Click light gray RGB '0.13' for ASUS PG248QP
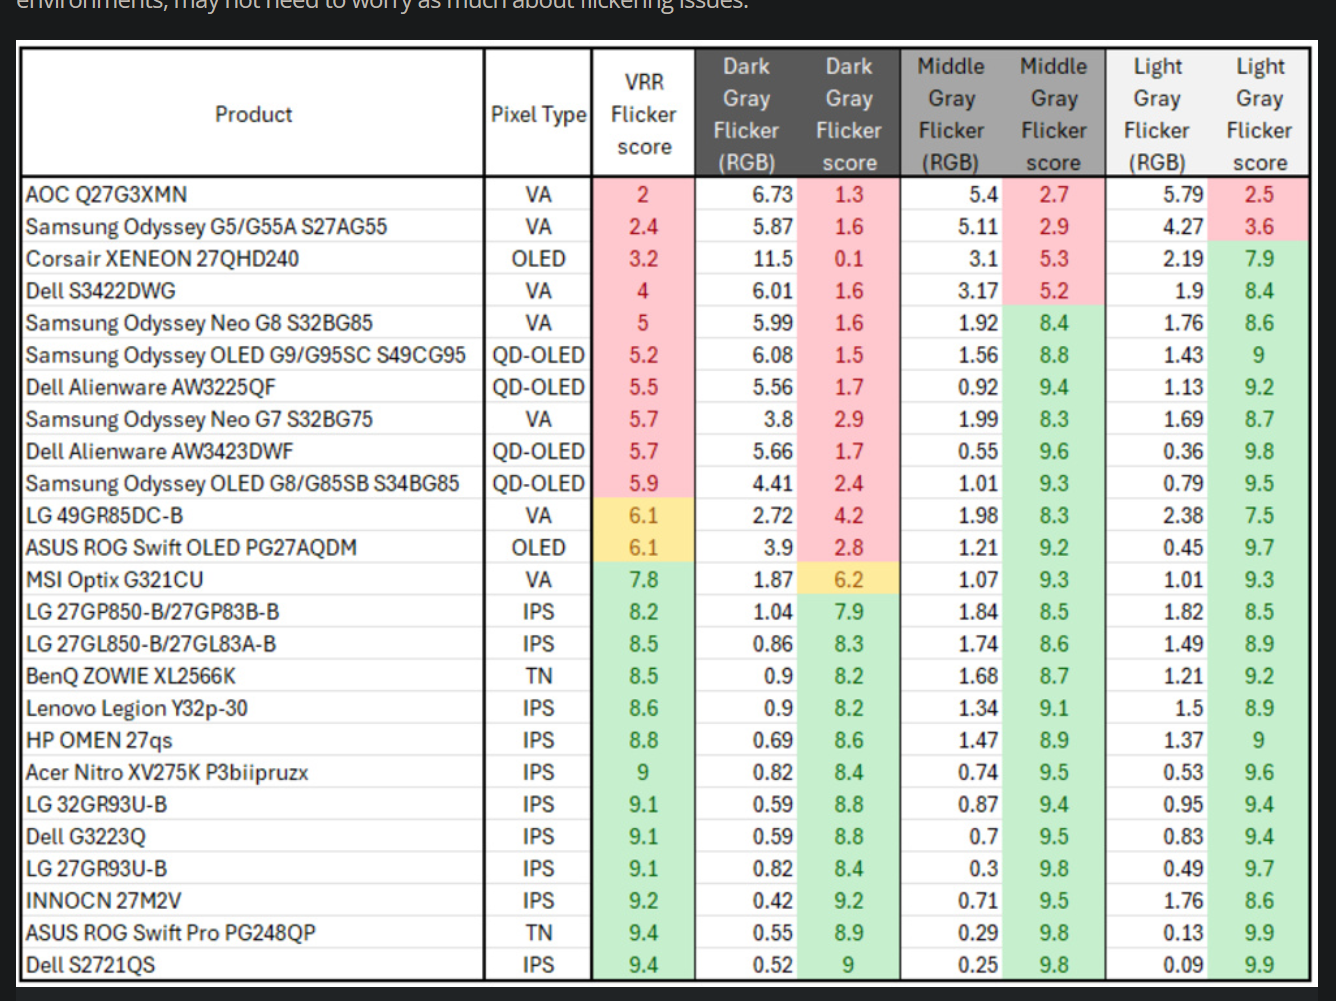The image size is (1336, 1001). click(x=1183, y=932)
